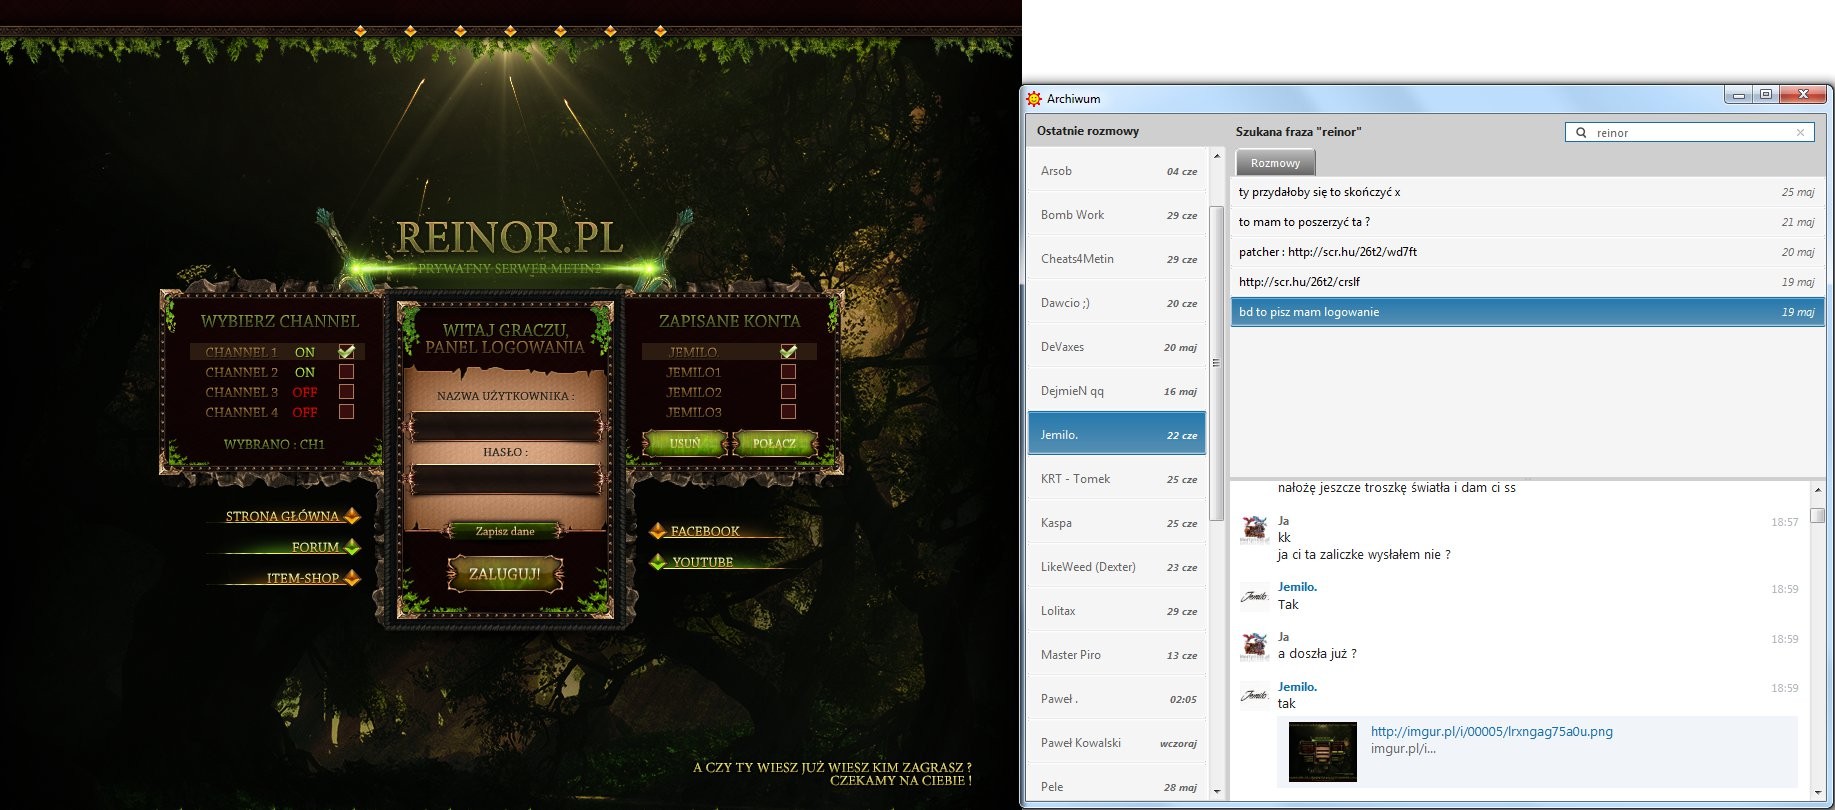Open the Paweł Kowalski conversation
Image resolution: width=1835 pixels, height=810 pixels.
[x=1117, y=743]
